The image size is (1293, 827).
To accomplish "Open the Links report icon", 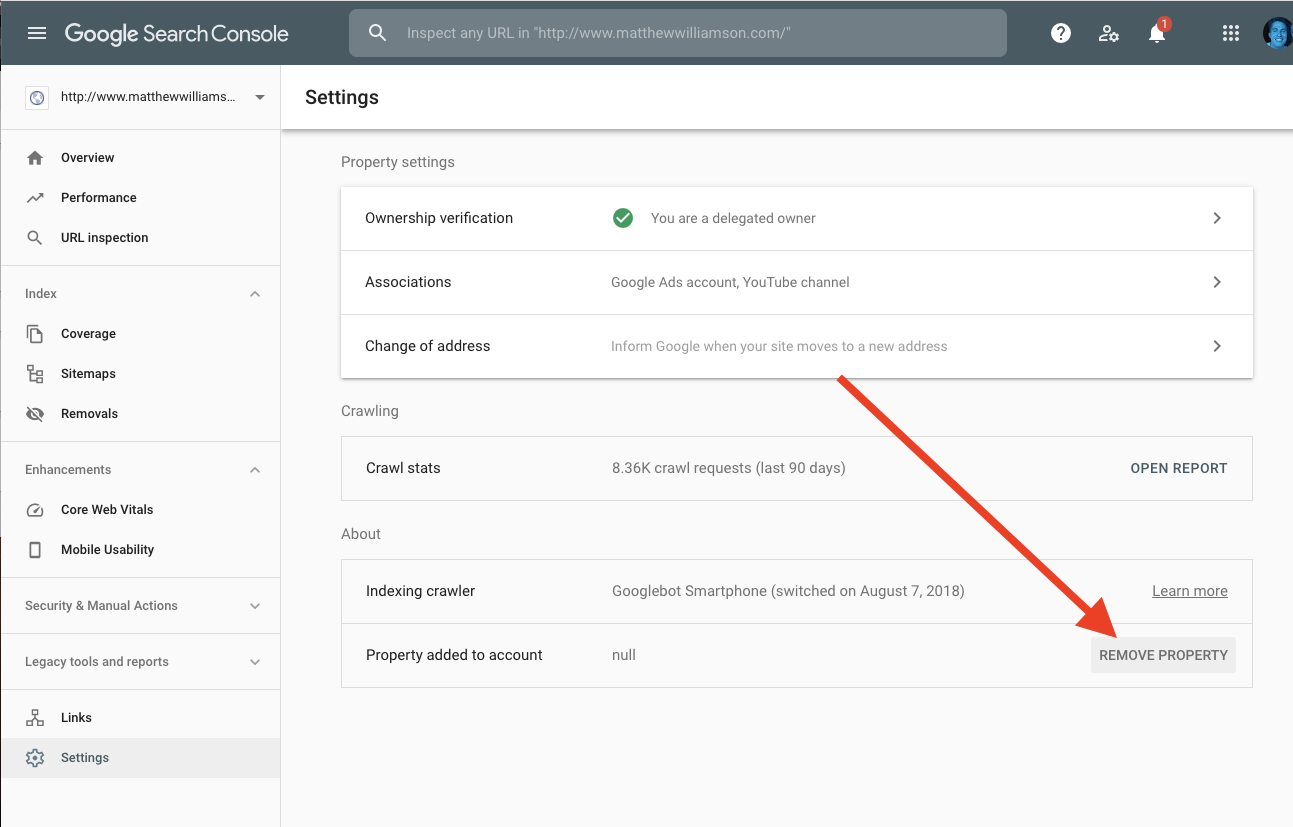I will pyautogui.click(x=36, y=717).
